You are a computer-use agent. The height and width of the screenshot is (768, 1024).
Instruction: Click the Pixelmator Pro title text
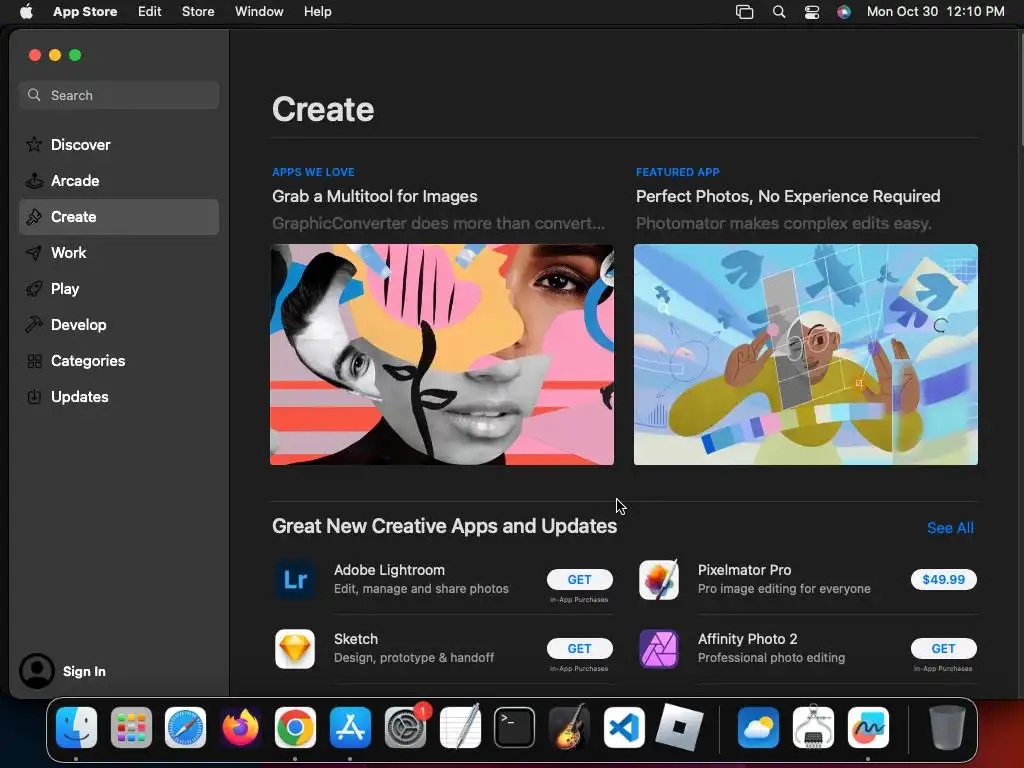point(744,570)
